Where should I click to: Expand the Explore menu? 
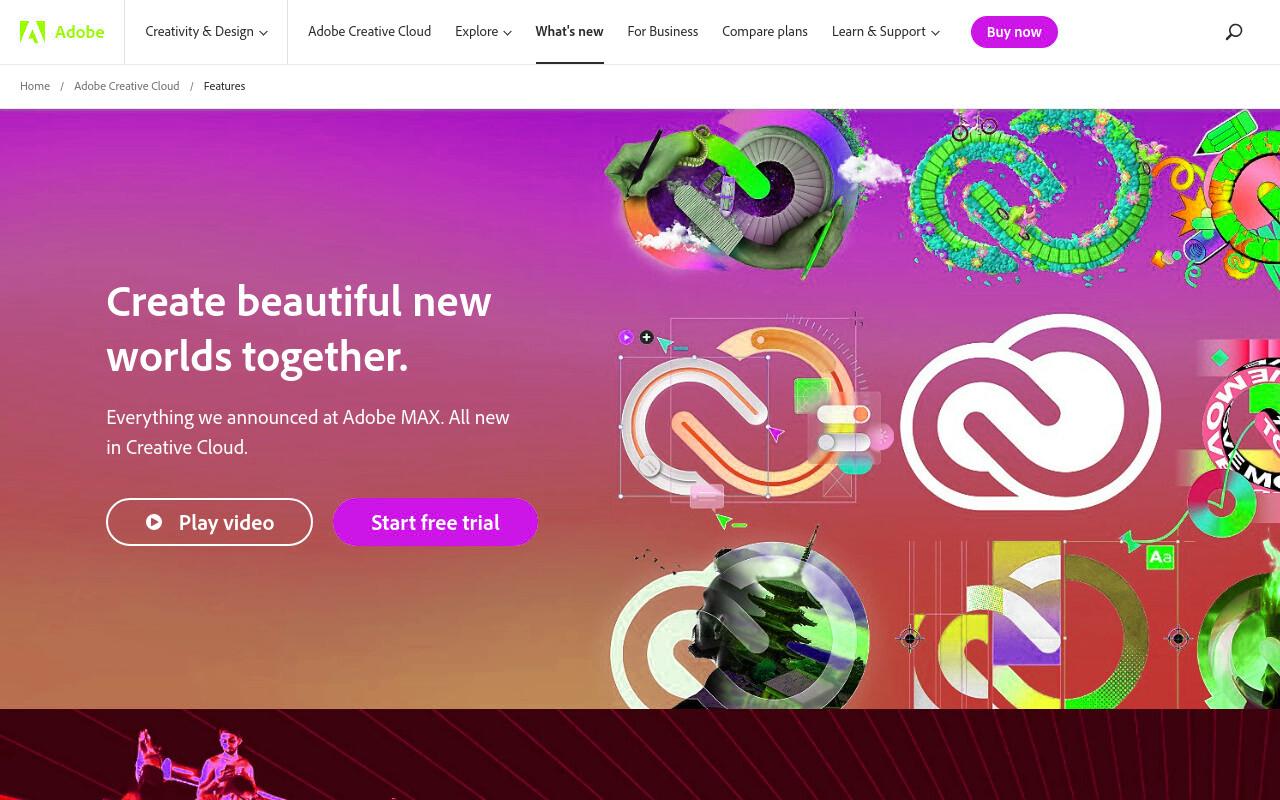483,32
